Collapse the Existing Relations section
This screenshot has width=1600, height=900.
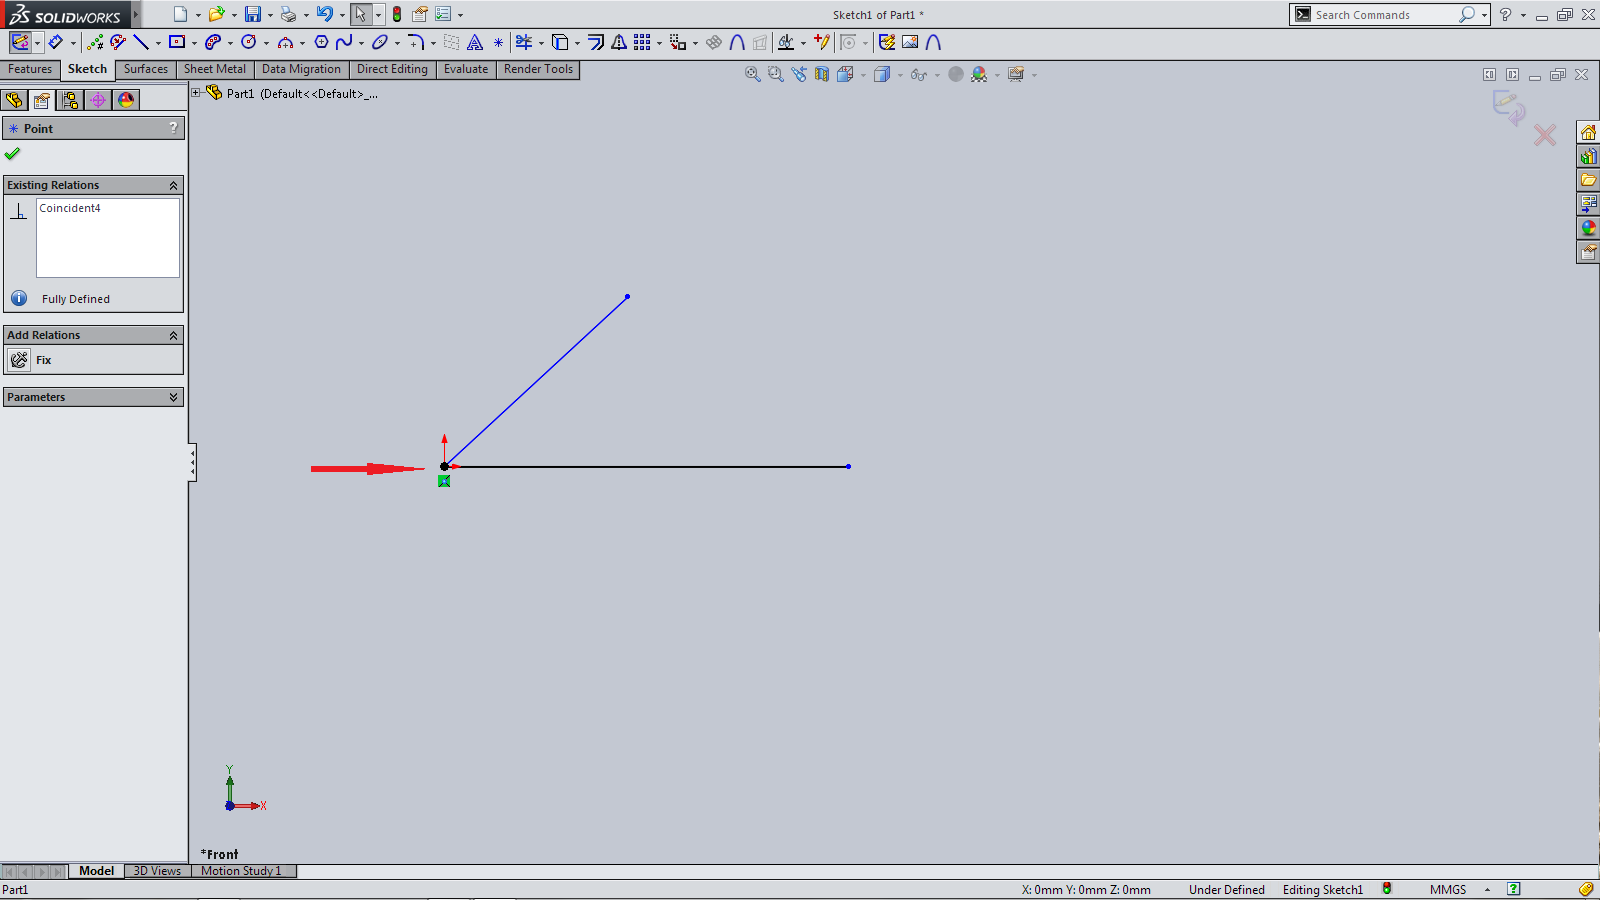(173, 185)
